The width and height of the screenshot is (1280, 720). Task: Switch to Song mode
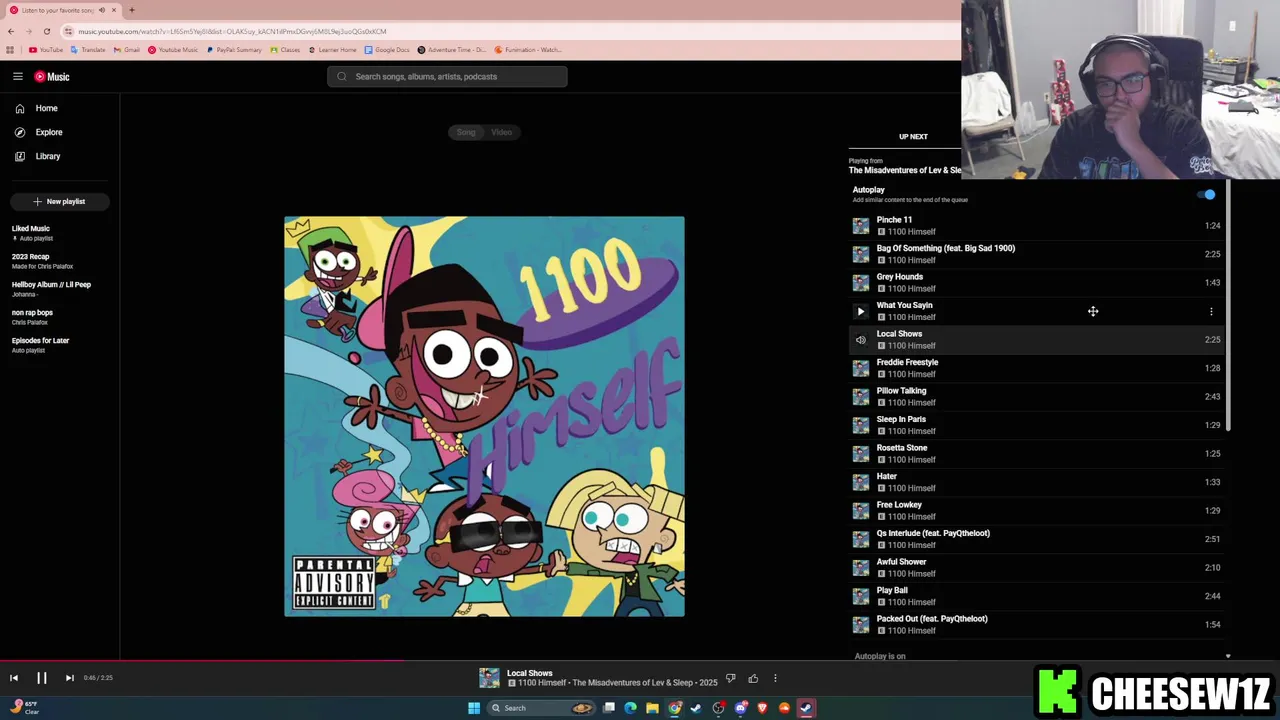[x=466, y=132]
